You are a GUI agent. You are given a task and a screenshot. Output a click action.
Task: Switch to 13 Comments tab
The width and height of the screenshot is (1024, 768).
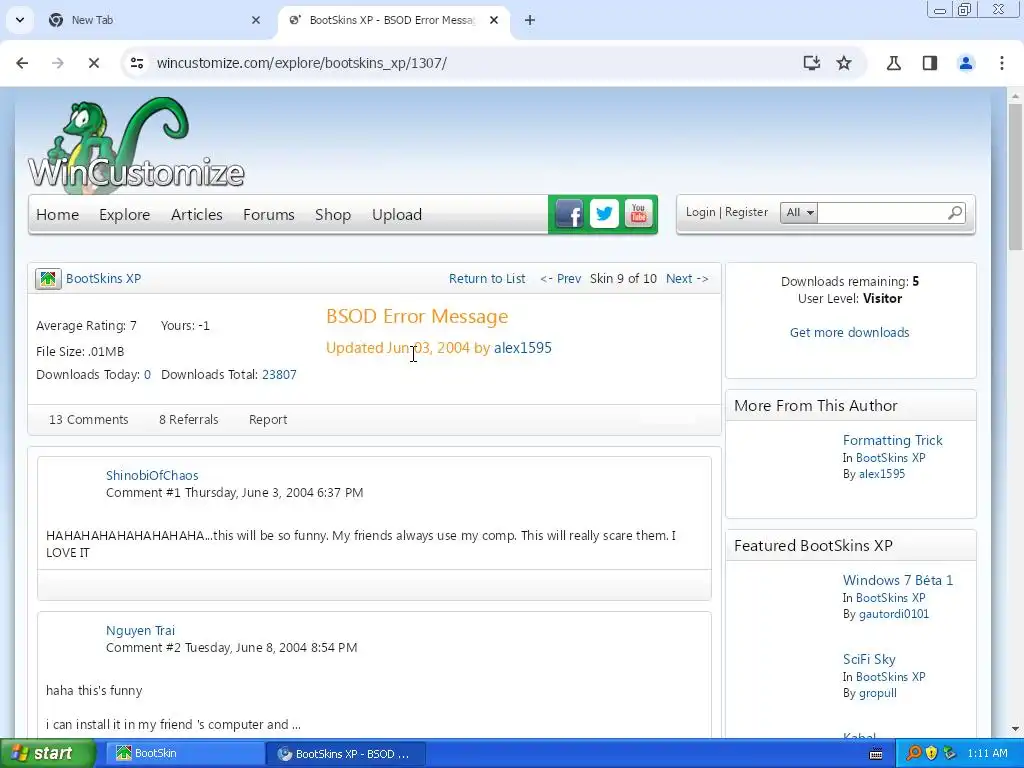click(x=88, y=420)
